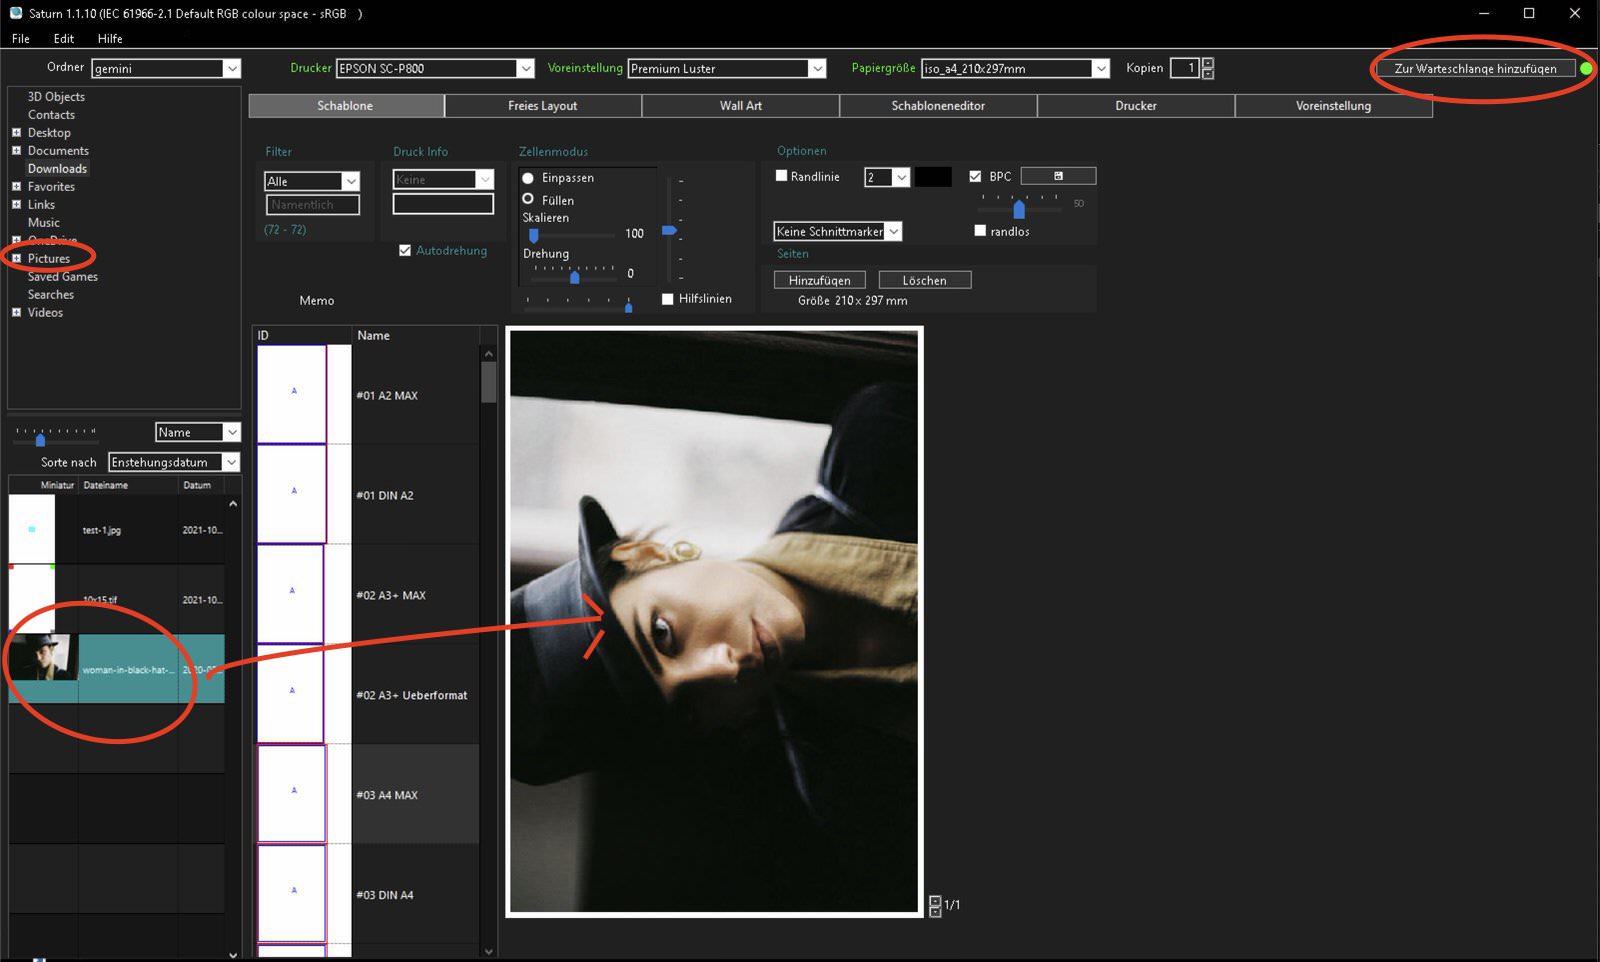The image size is (1600, 962).
Task: Select the #02 A3+ Ueberformat template thumbnail
Action: (291, 694)
